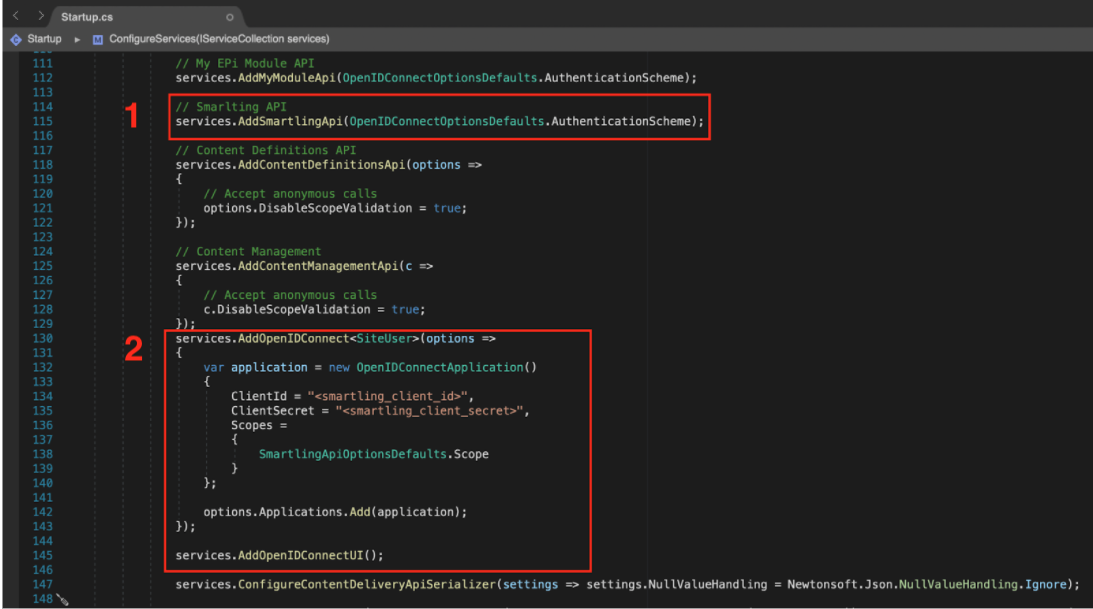Image resolution: width=1093 pixels, height=609 pixels.
Task: Go back with the left navigation arrow
Action: pyautogui.click(x=15, y=15)
